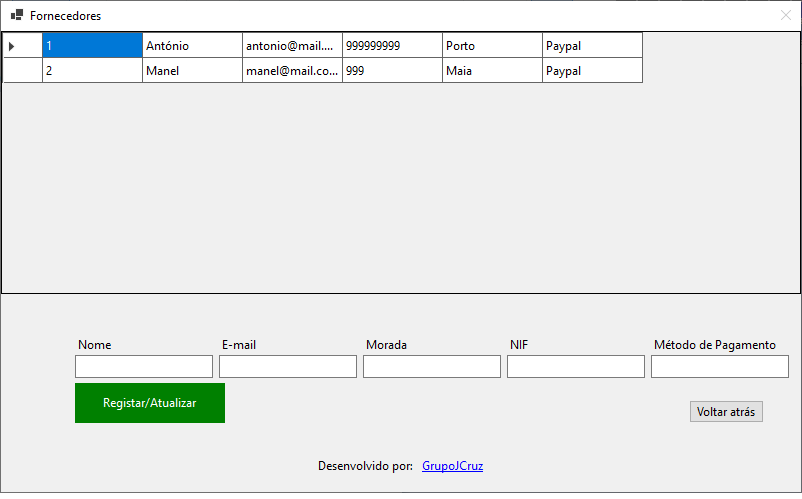802x499 pixels.
Task: Click the Fornecedores window title icon
Action: (x=16, y=16)
